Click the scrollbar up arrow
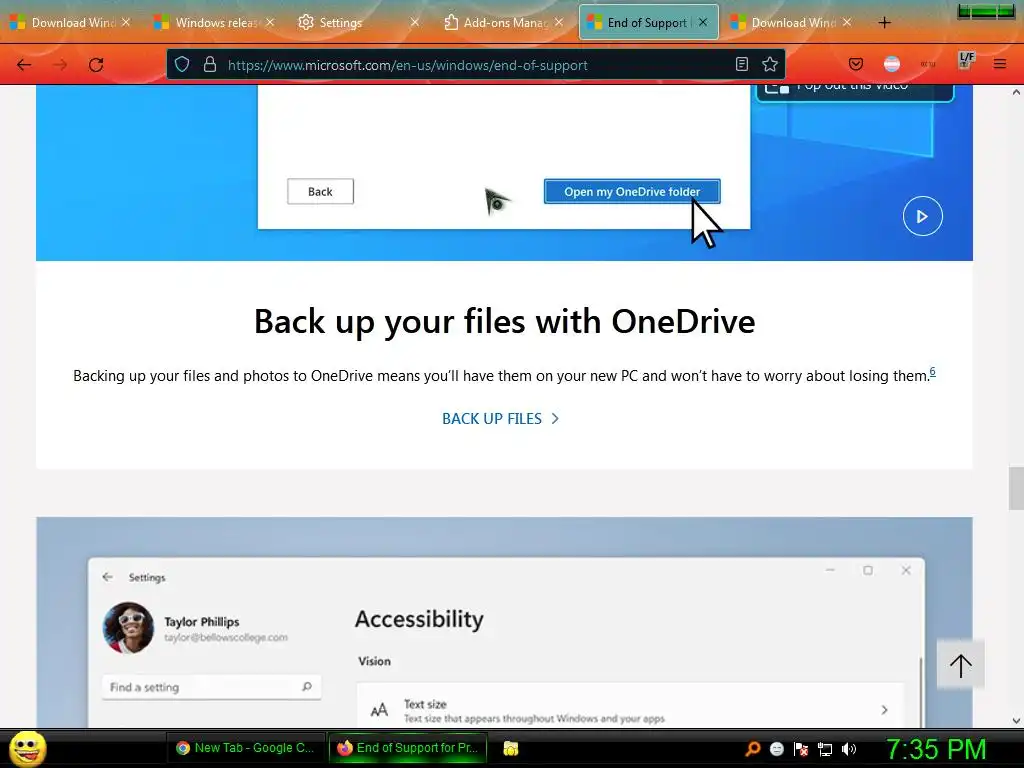Image resolution: width=1024 pixels, height=768 pixels. click(x=1016, y=93)
